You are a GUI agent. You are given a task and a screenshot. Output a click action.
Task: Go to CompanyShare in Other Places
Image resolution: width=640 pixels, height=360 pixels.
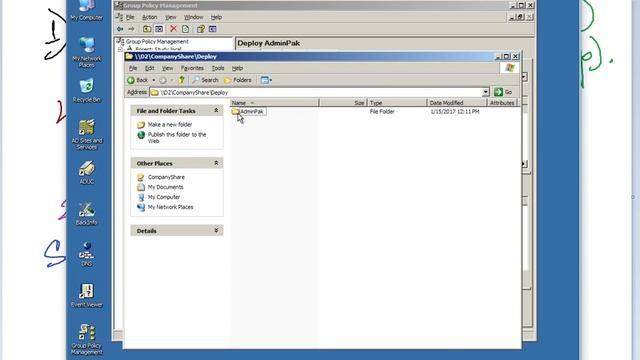166,177
